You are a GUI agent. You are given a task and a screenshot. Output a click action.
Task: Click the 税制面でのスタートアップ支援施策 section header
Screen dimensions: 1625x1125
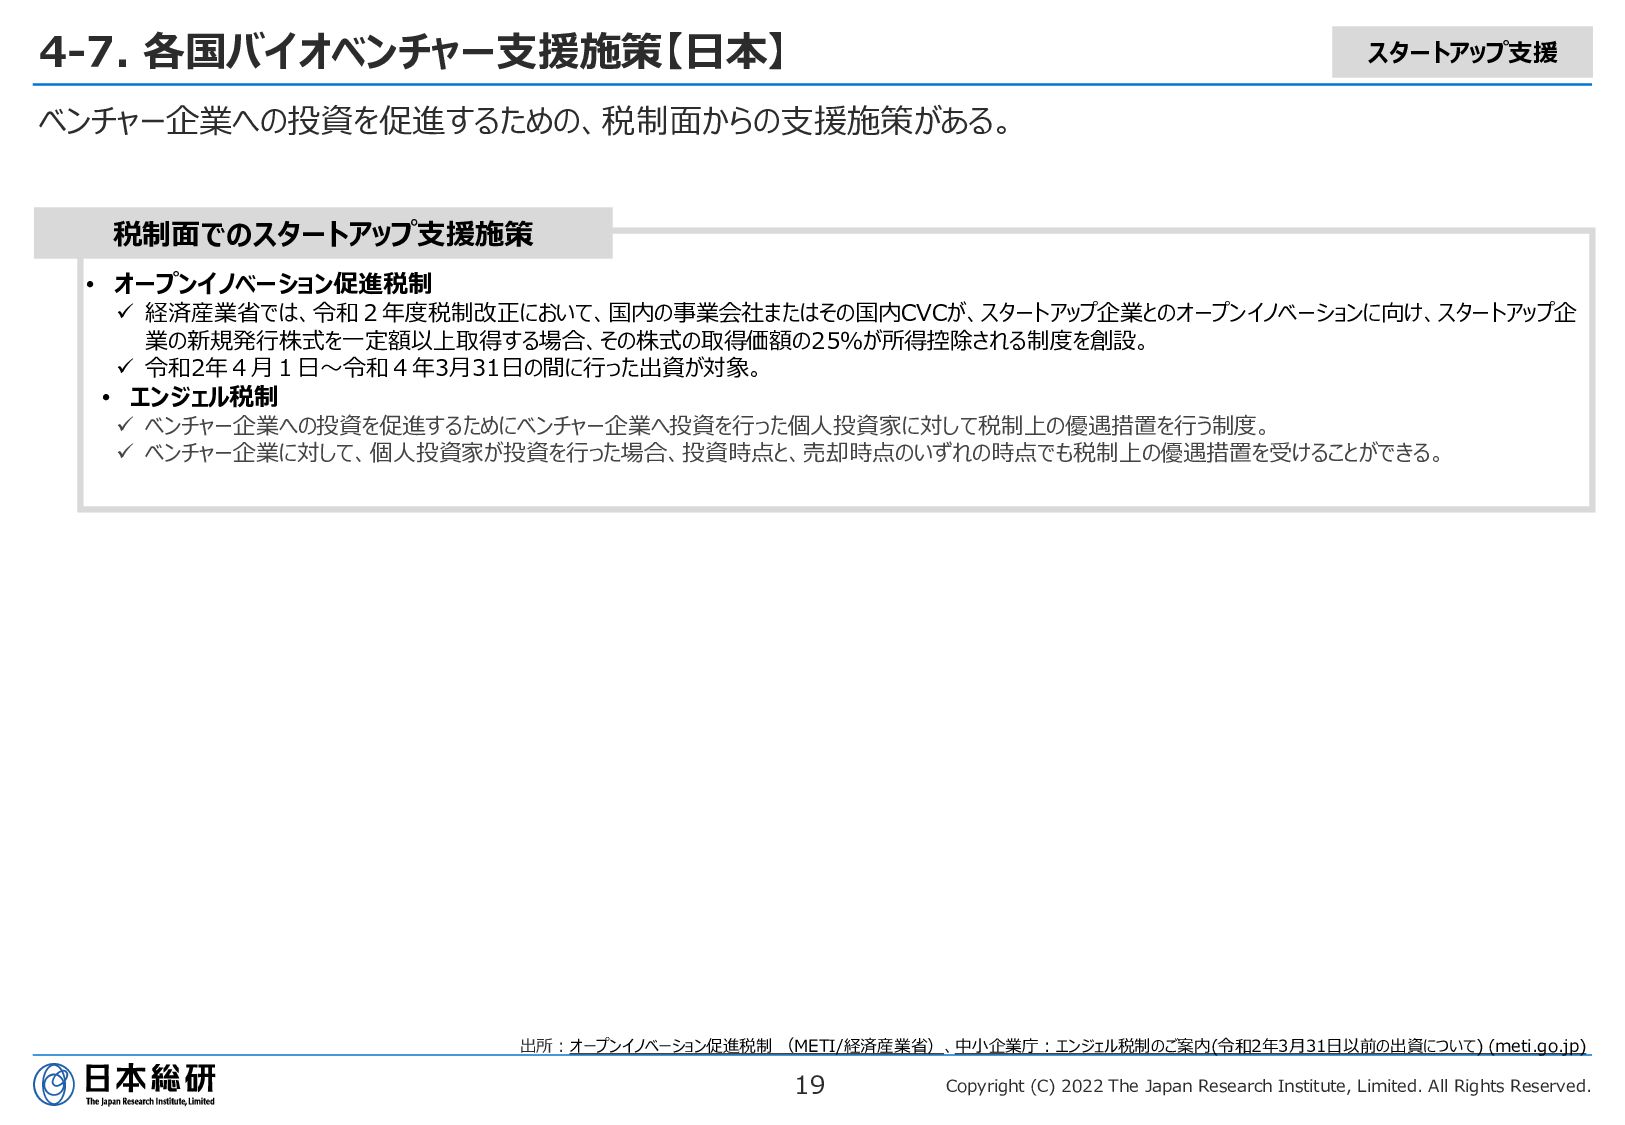(323, 234)
